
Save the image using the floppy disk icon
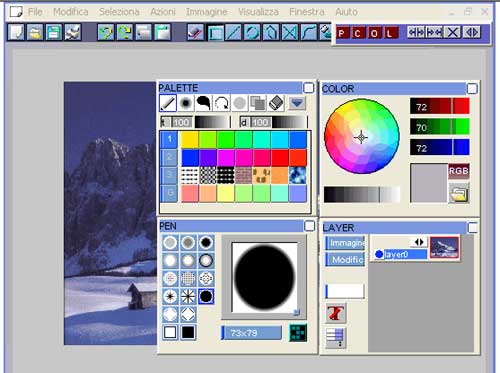point(54,33)
